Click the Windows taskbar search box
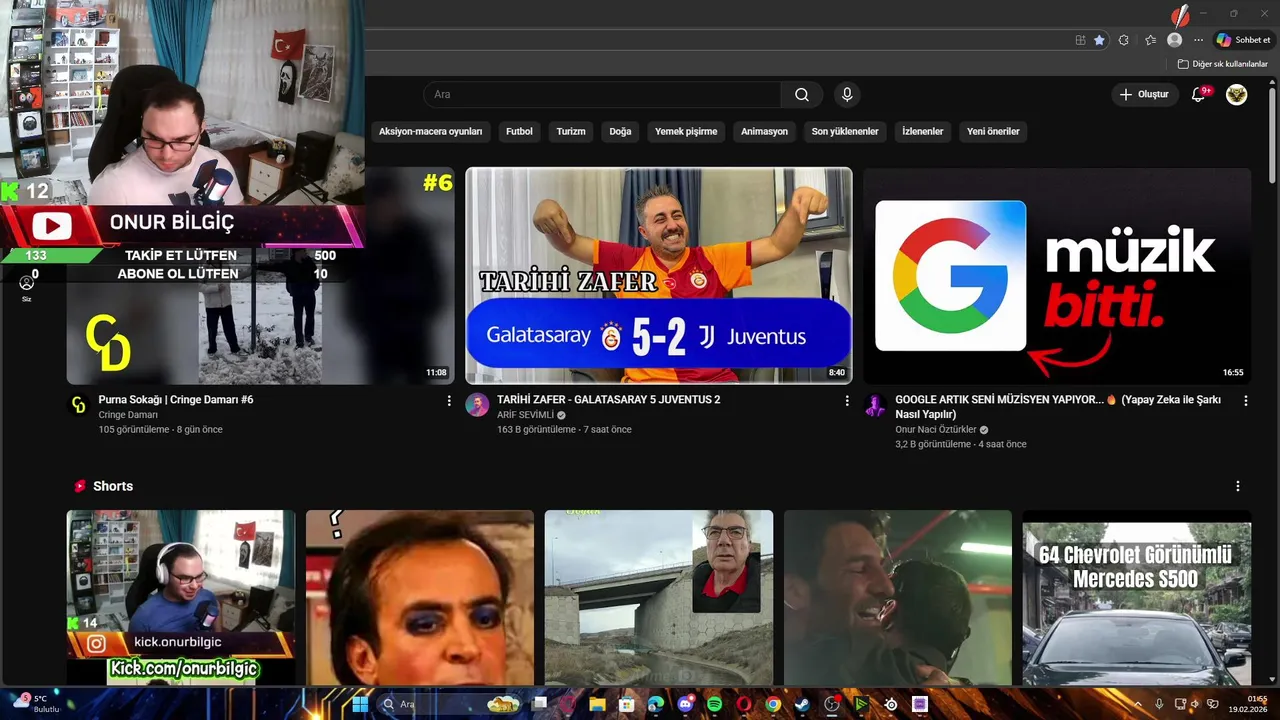 click(x=448, y=704)
